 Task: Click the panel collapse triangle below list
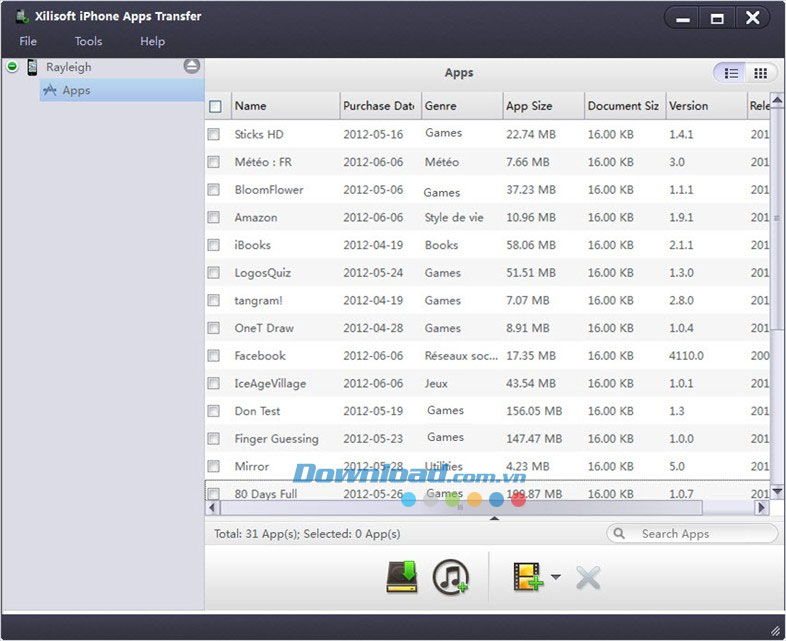[494, 518]
